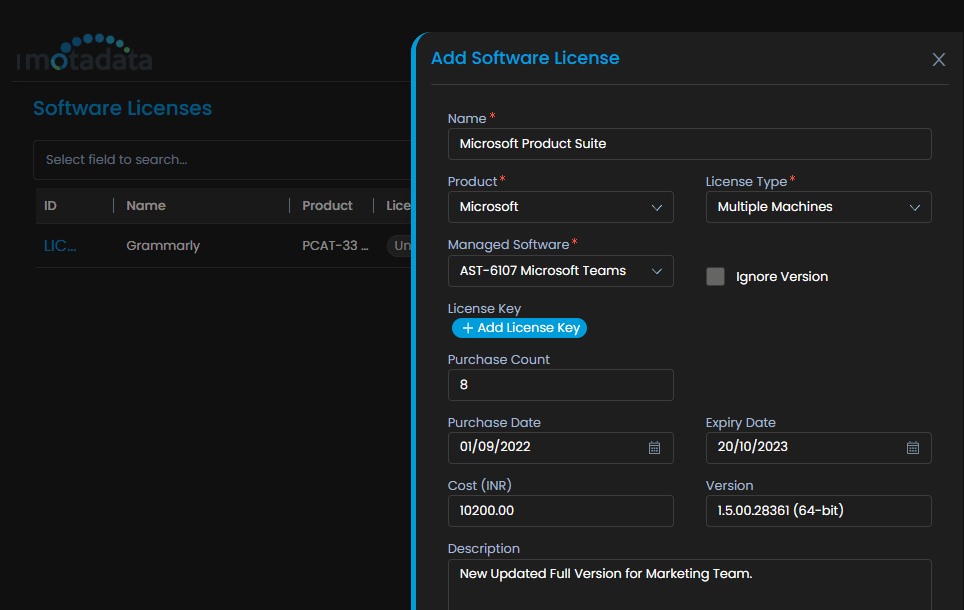Image resolution: width=964 pixels, height=610 pixels.
Task: Click inside the Description text area
Action: point(690,584)
